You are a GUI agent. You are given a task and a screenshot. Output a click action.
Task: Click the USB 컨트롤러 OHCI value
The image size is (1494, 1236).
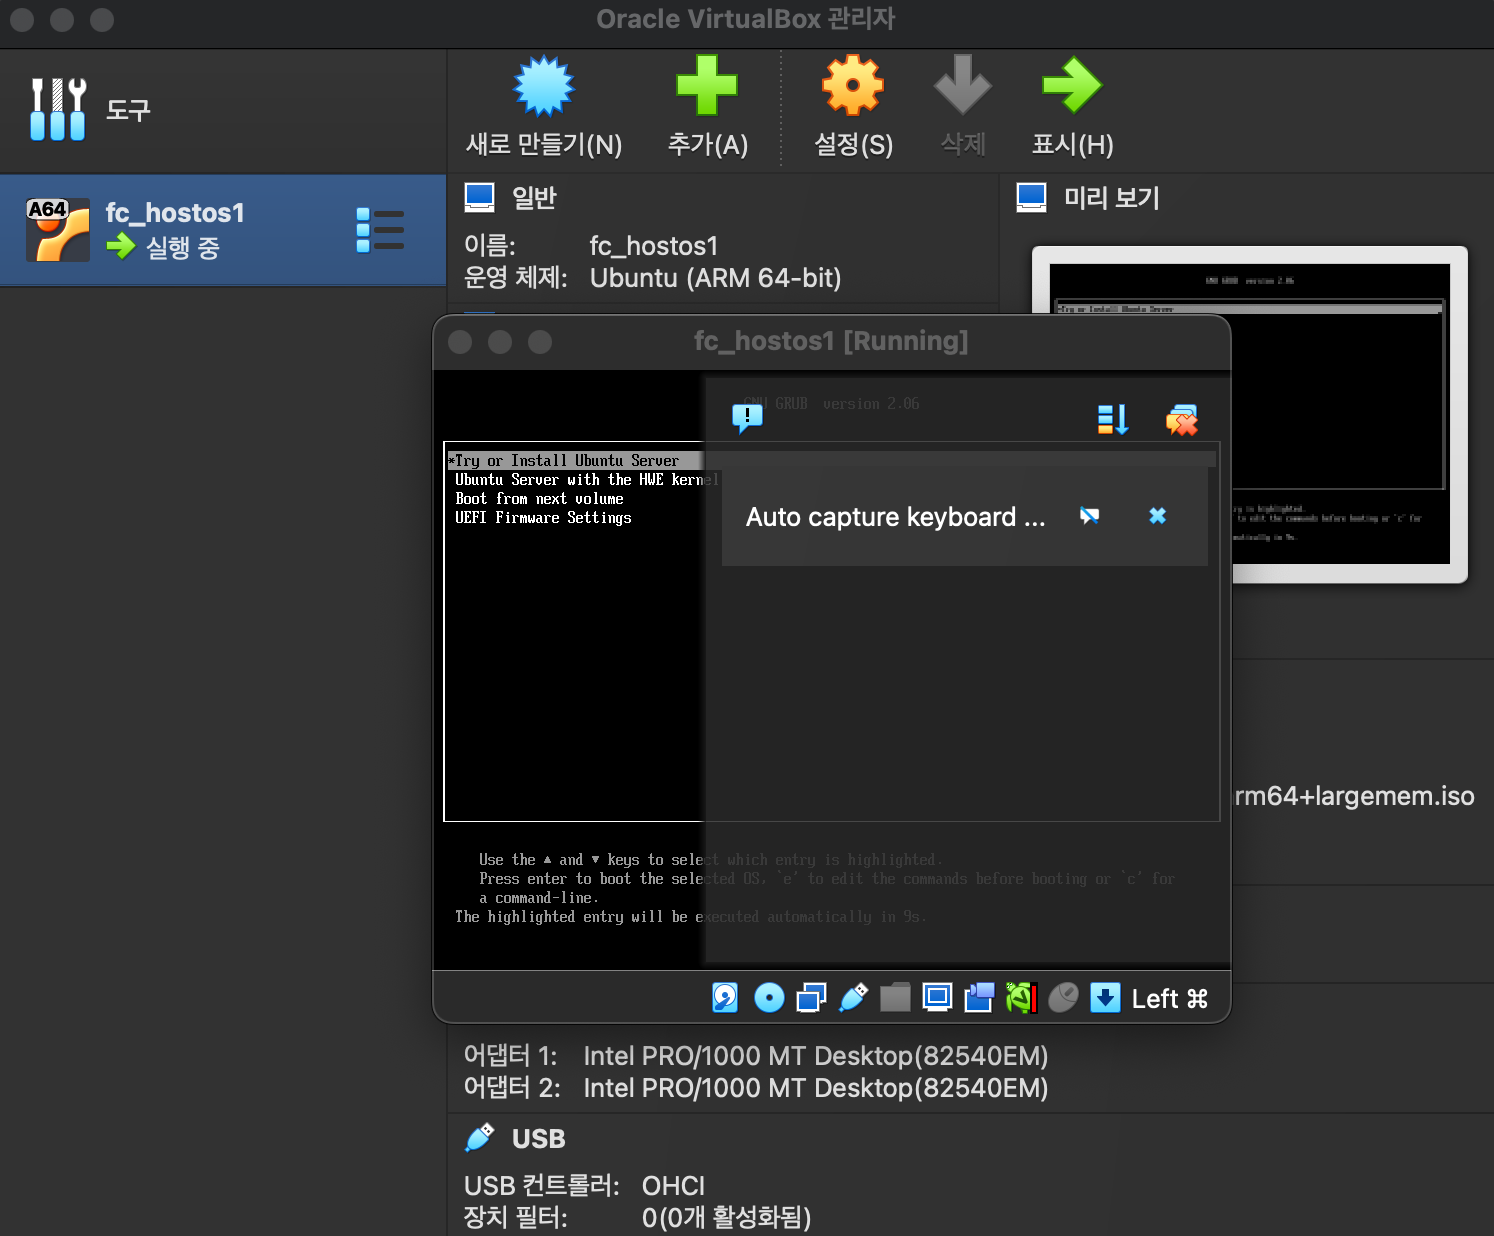tap(673, 1186)
